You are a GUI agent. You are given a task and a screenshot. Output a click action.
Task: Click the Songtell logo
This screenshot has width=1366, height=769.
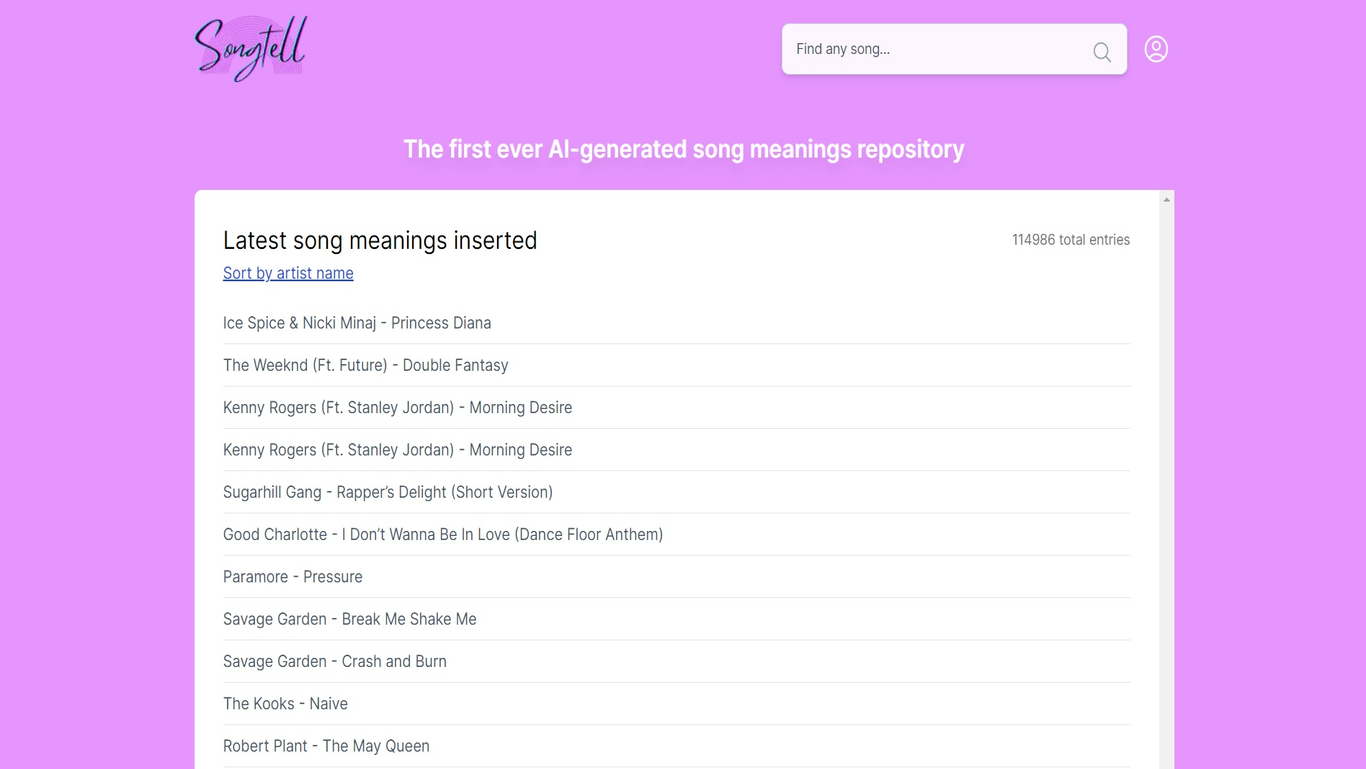pyautogui.click(x=251, y=48)
